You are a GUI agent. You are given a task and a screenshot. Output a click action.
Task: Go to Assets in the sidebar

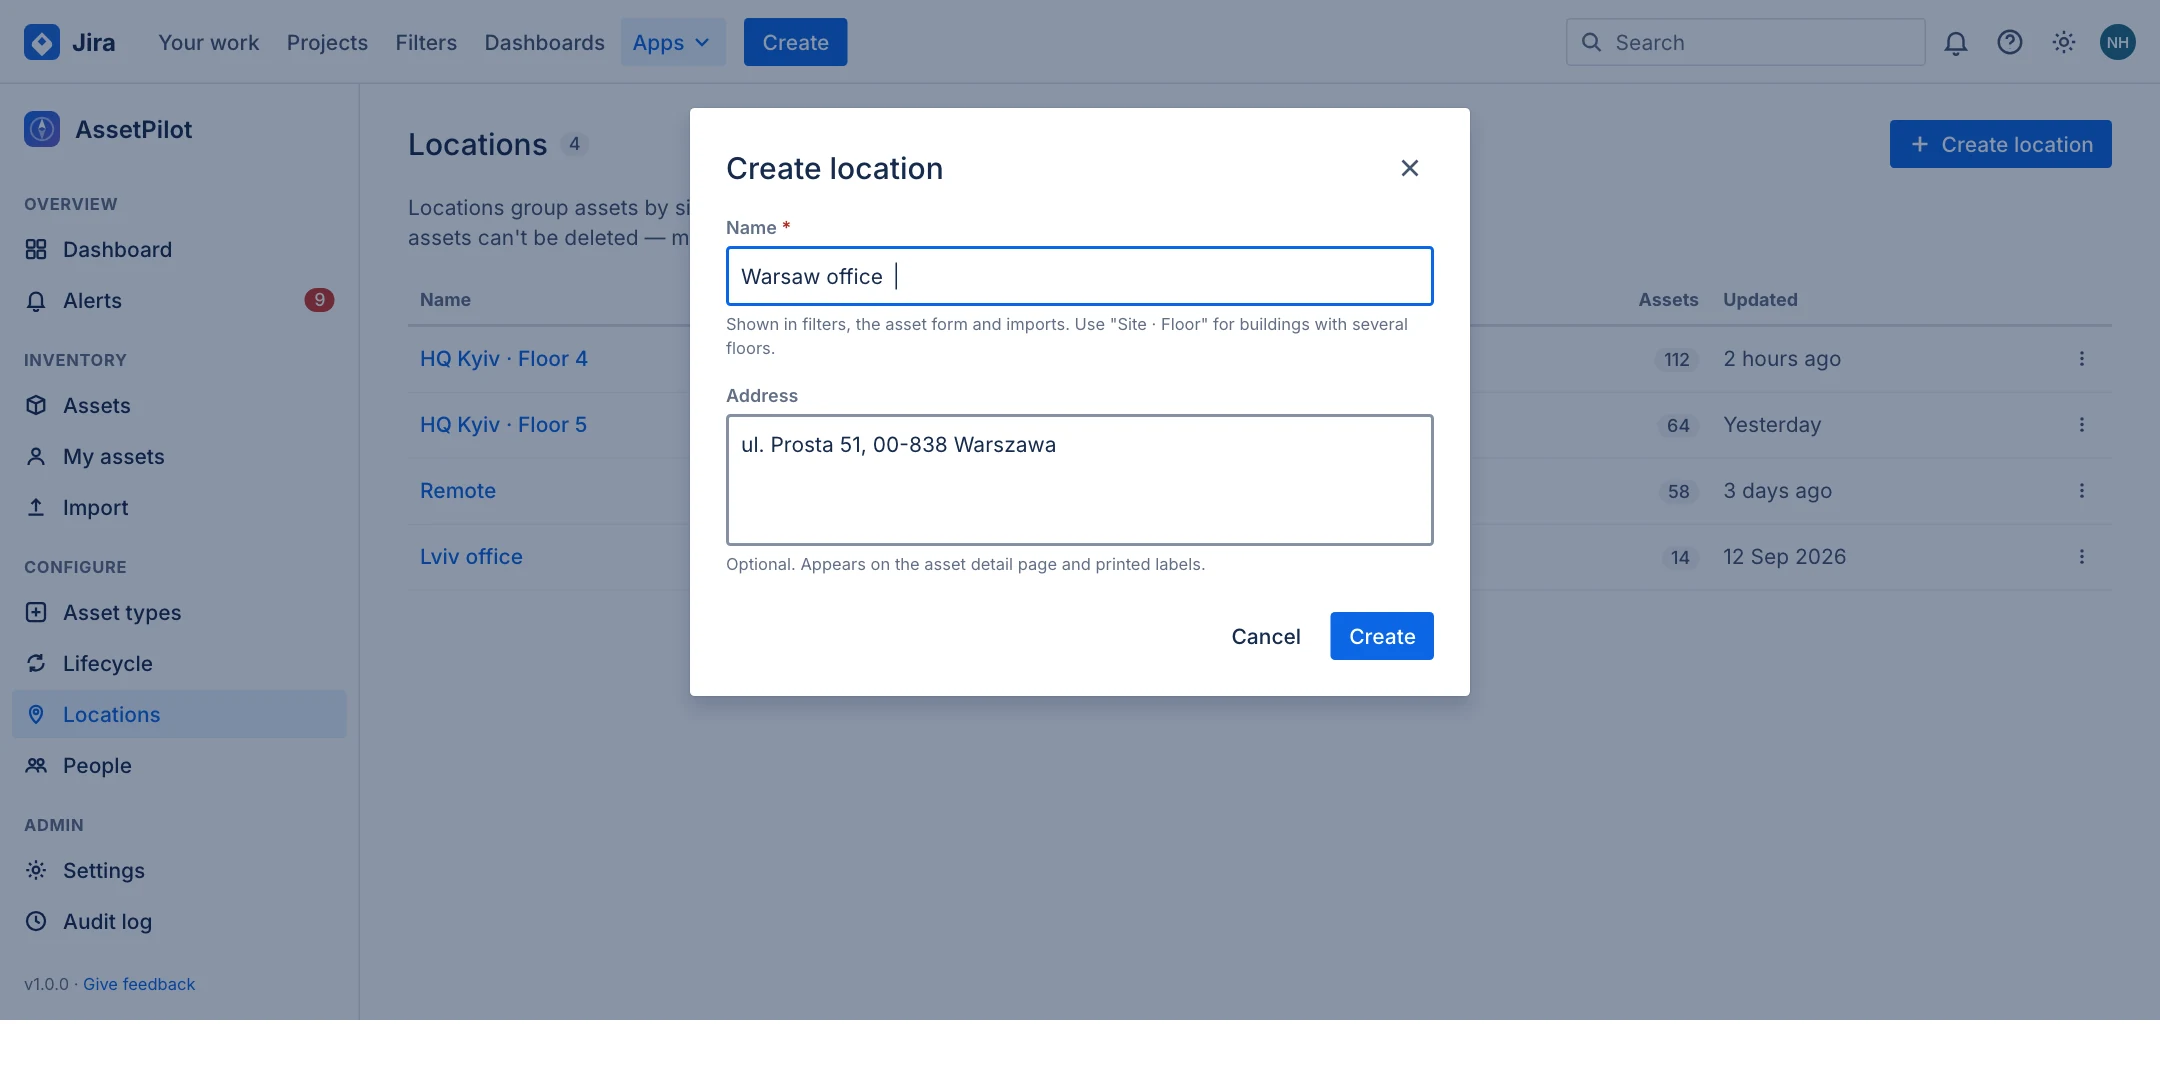coord(179,405)
